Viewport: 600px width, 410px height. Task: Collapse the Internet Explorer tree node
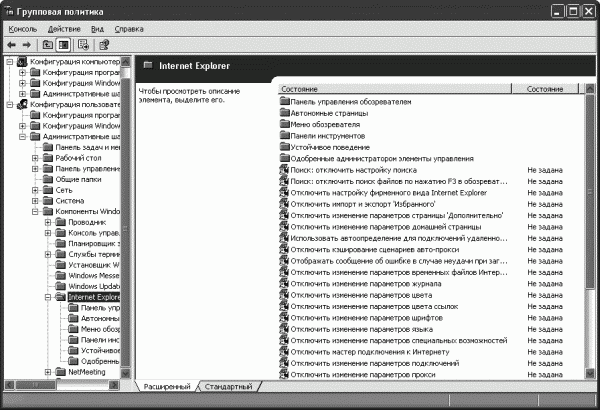pos(48,297)
